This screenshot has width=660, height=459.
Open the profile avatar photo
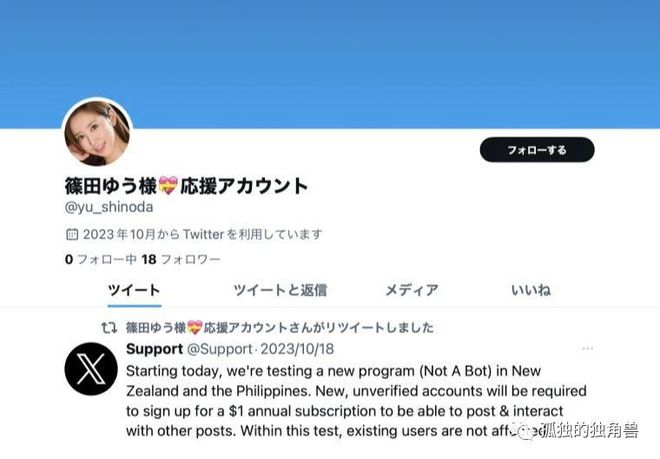tap(97, 133)
